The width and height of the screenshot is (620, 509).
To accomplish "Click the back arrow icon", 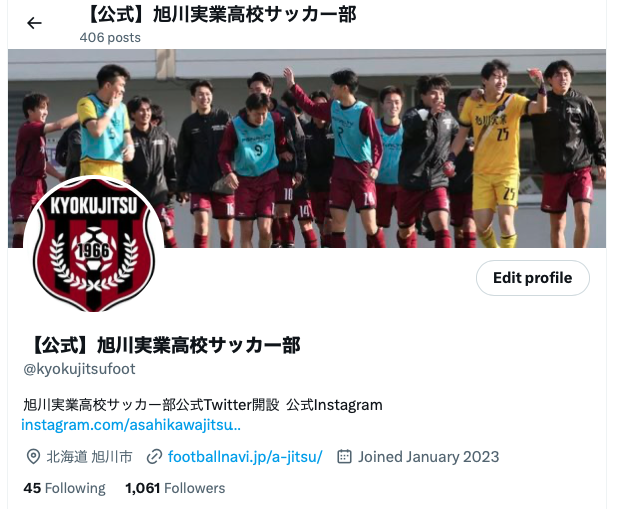I will [34, 23].
